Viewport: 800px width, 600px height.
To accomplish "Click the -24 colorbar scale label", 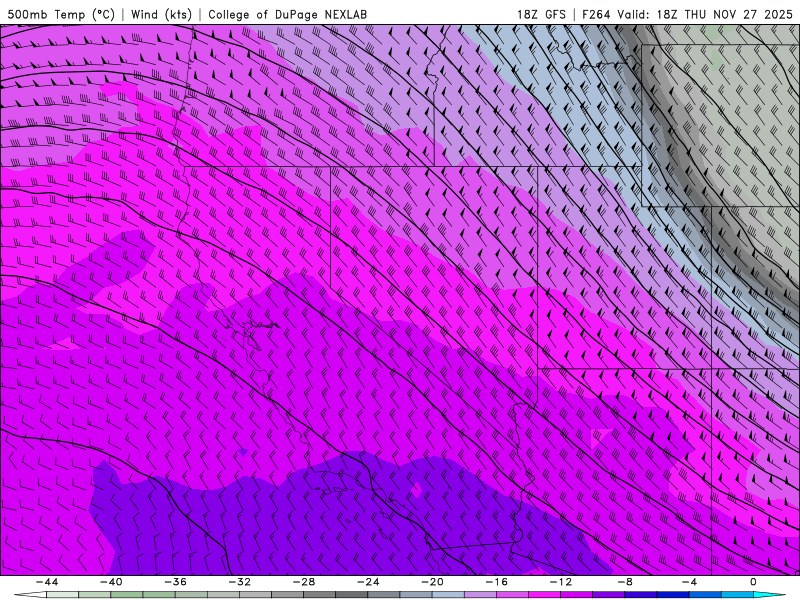I will 368,582.
